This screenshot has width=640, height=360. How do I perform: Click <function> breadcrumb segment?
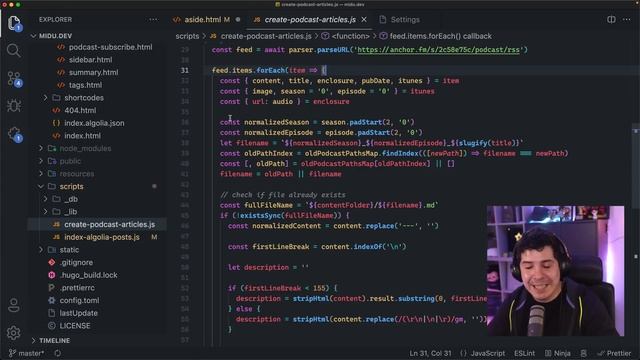coord(350,36)
